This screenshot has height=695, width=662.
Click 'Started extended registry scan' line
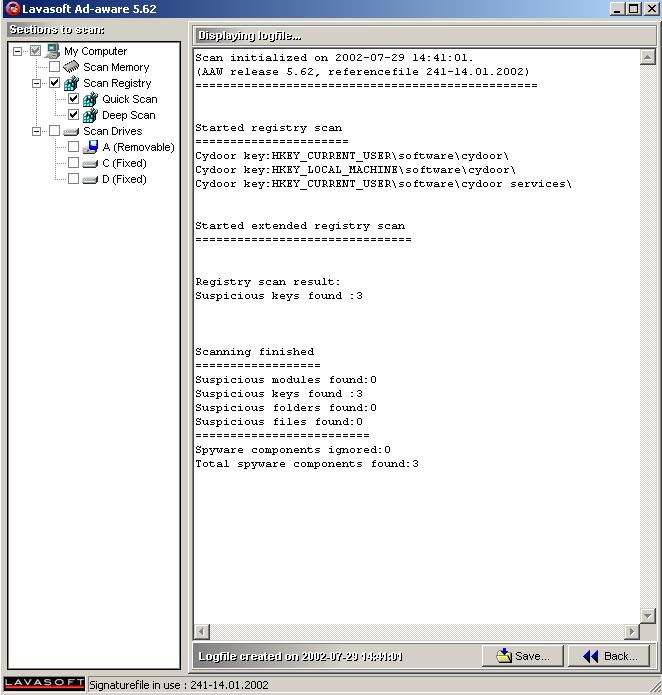(x=300, y=226)
